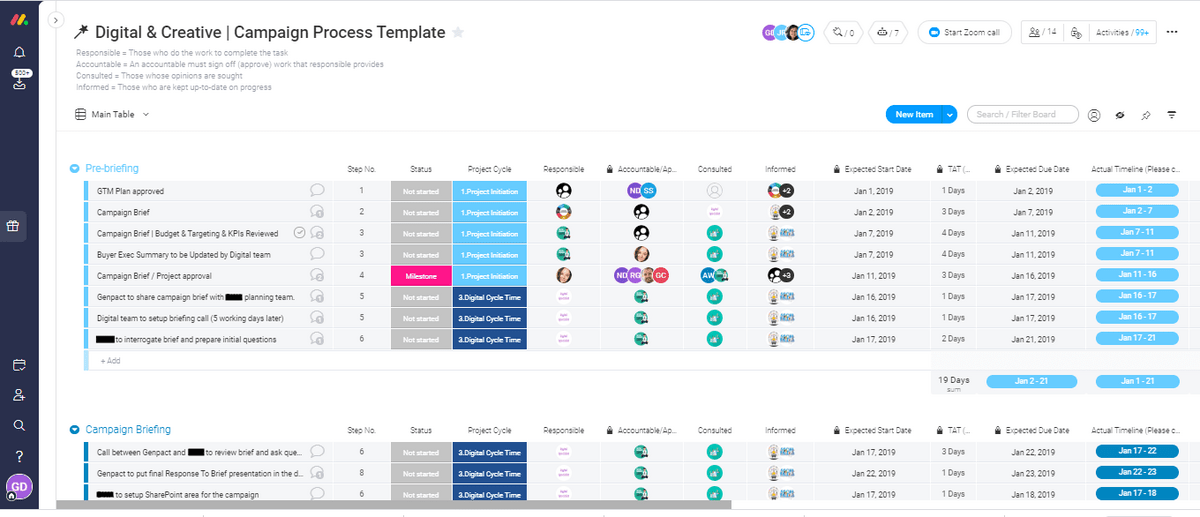Click the New Item button
Image resolution: width=1200 pixels, height=517 pixels.
pos(913,115)
